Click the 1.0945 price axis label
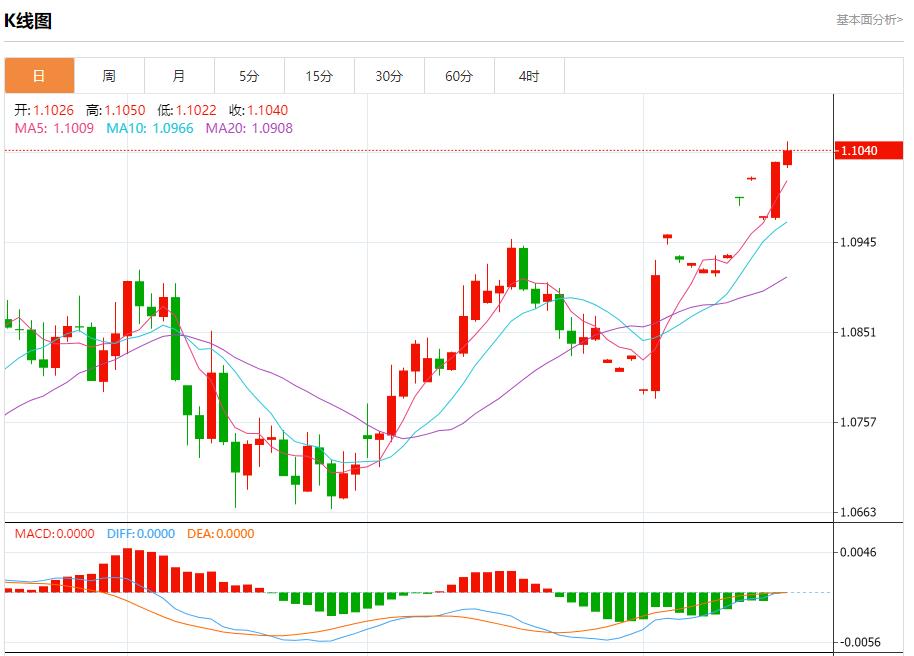914x656 pixels. click(859, 243)
